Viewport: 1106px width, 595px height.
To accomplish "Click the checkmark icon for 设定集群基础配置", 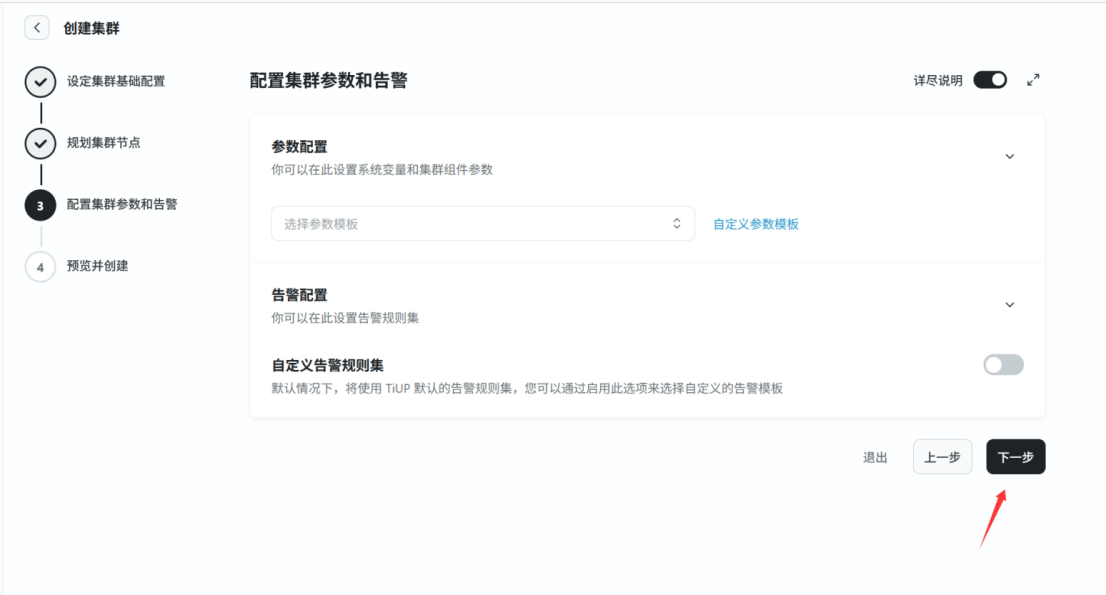I will click(40, 82).
